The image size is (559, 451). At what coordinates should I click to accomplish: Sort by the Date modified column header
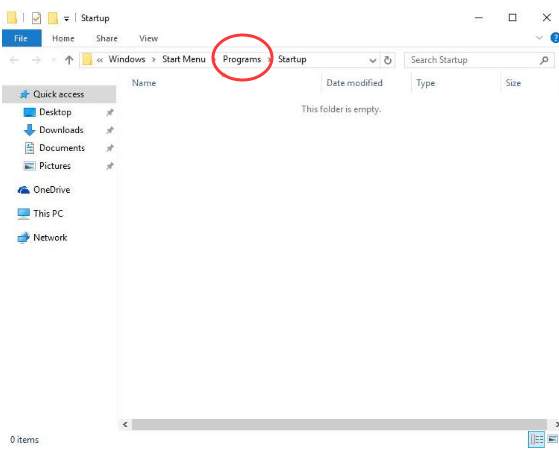coord(354,83)
